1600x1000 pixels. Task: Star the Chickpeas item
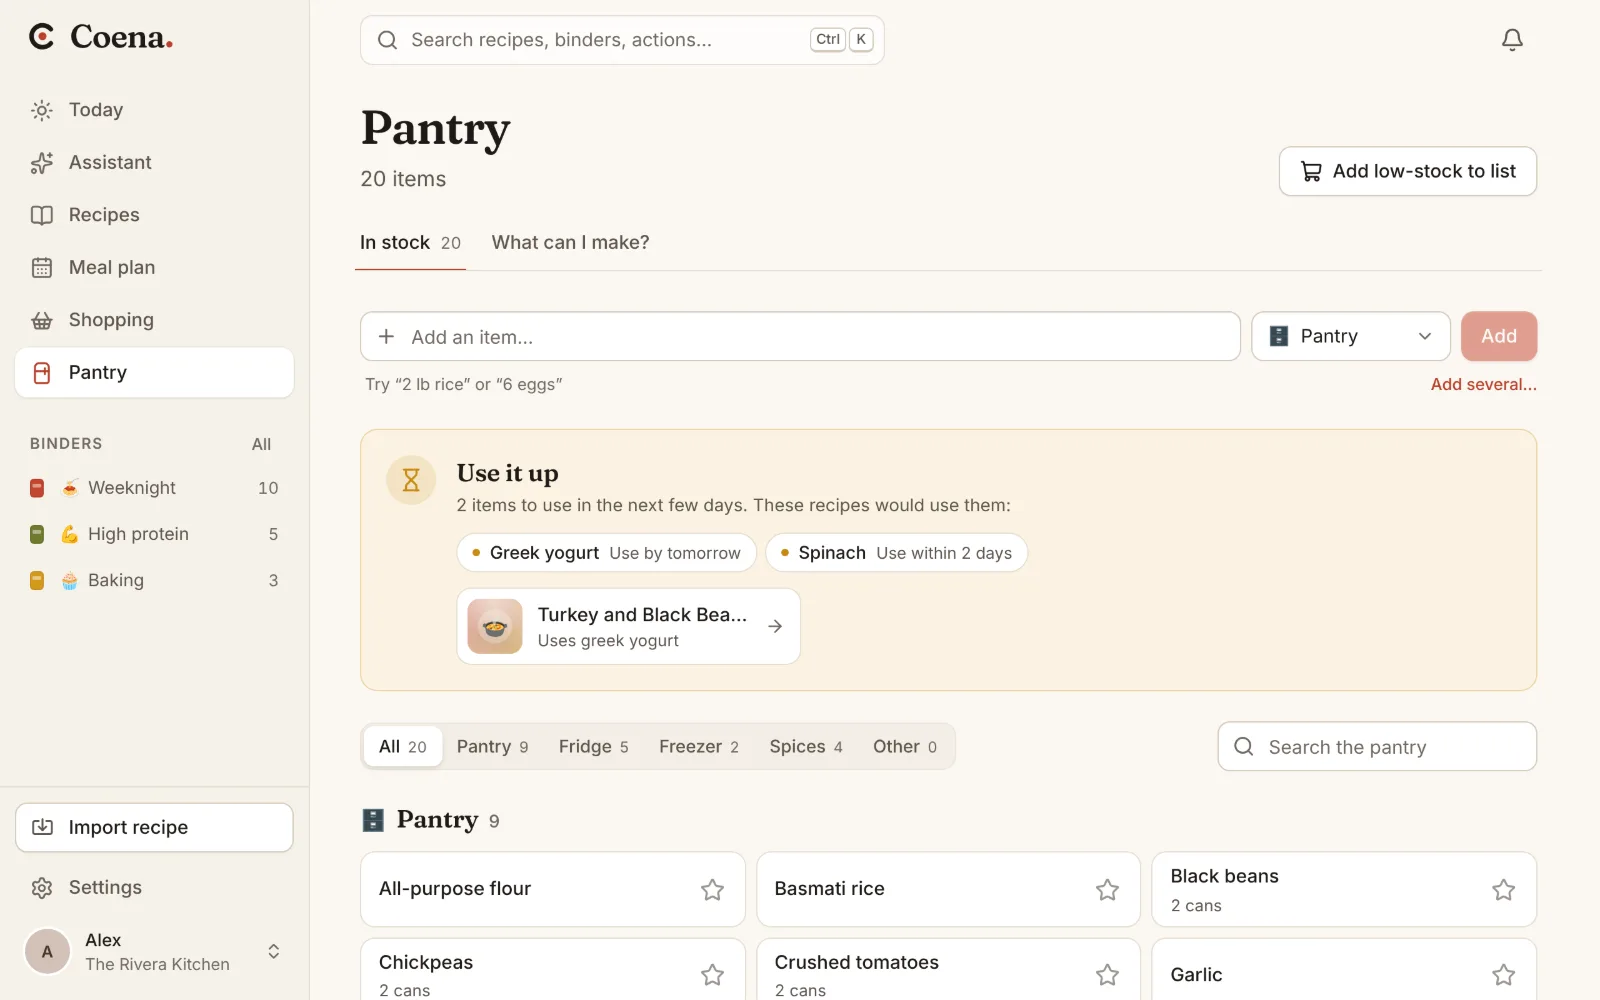(x=712, y=974)
